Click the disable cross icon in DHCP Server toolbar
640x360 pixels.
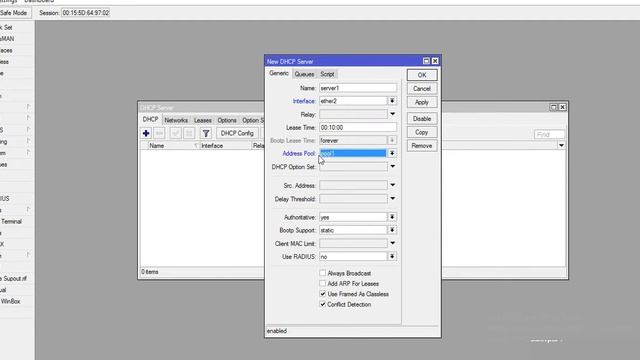click(x=189, y=133)
